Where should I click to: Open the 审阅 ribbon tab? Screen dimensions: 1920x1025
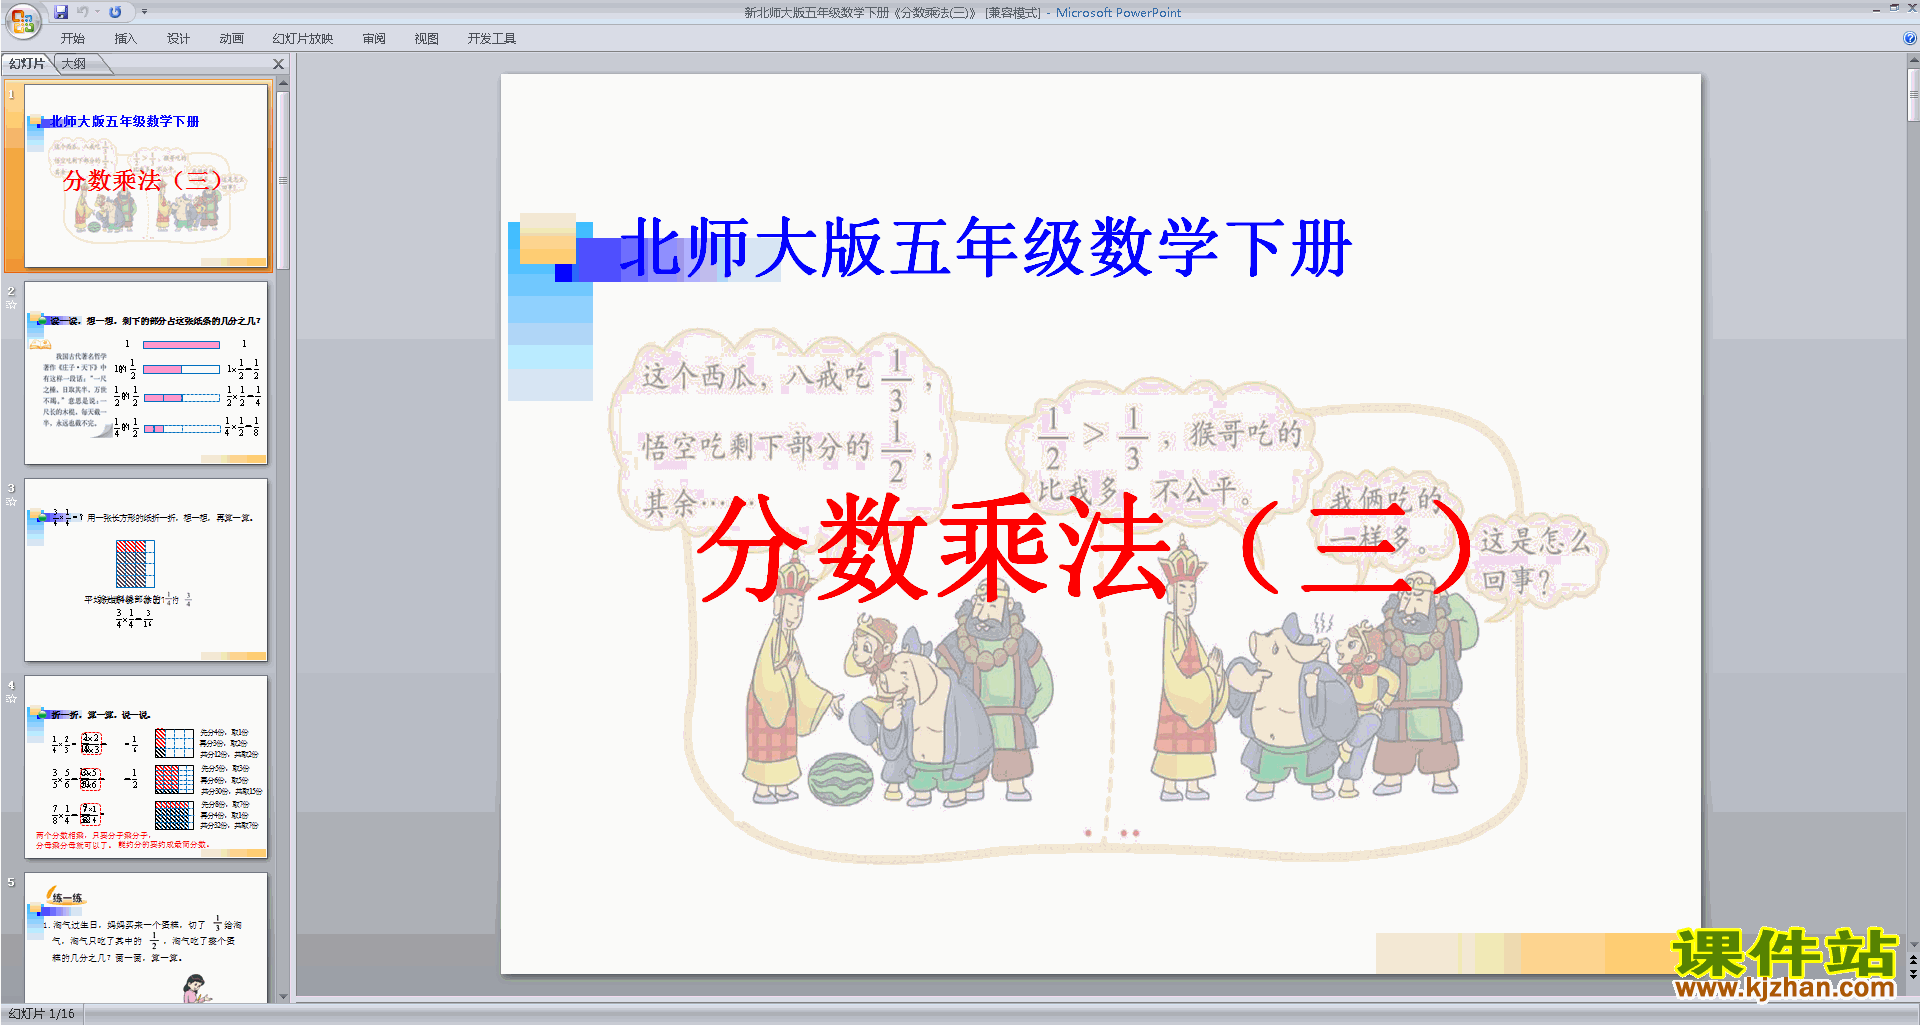[x=374, y=39]
